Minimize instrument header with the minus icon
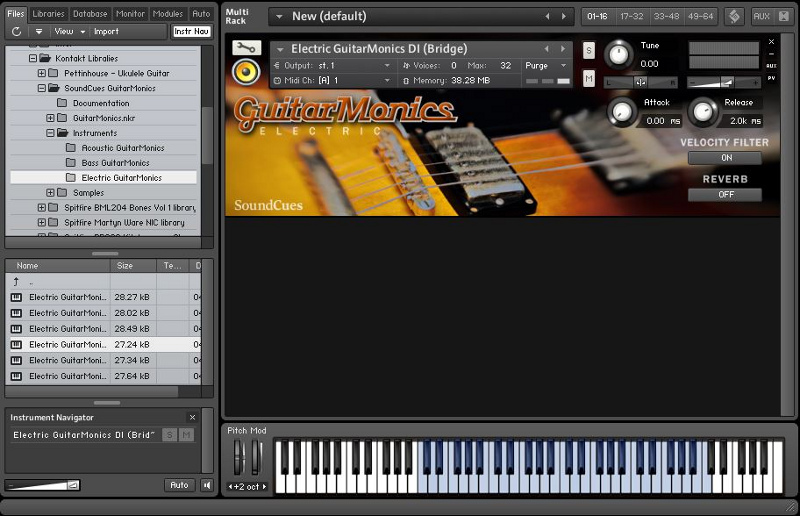Viewport: 800px width, 516px height. click(771, 54)
